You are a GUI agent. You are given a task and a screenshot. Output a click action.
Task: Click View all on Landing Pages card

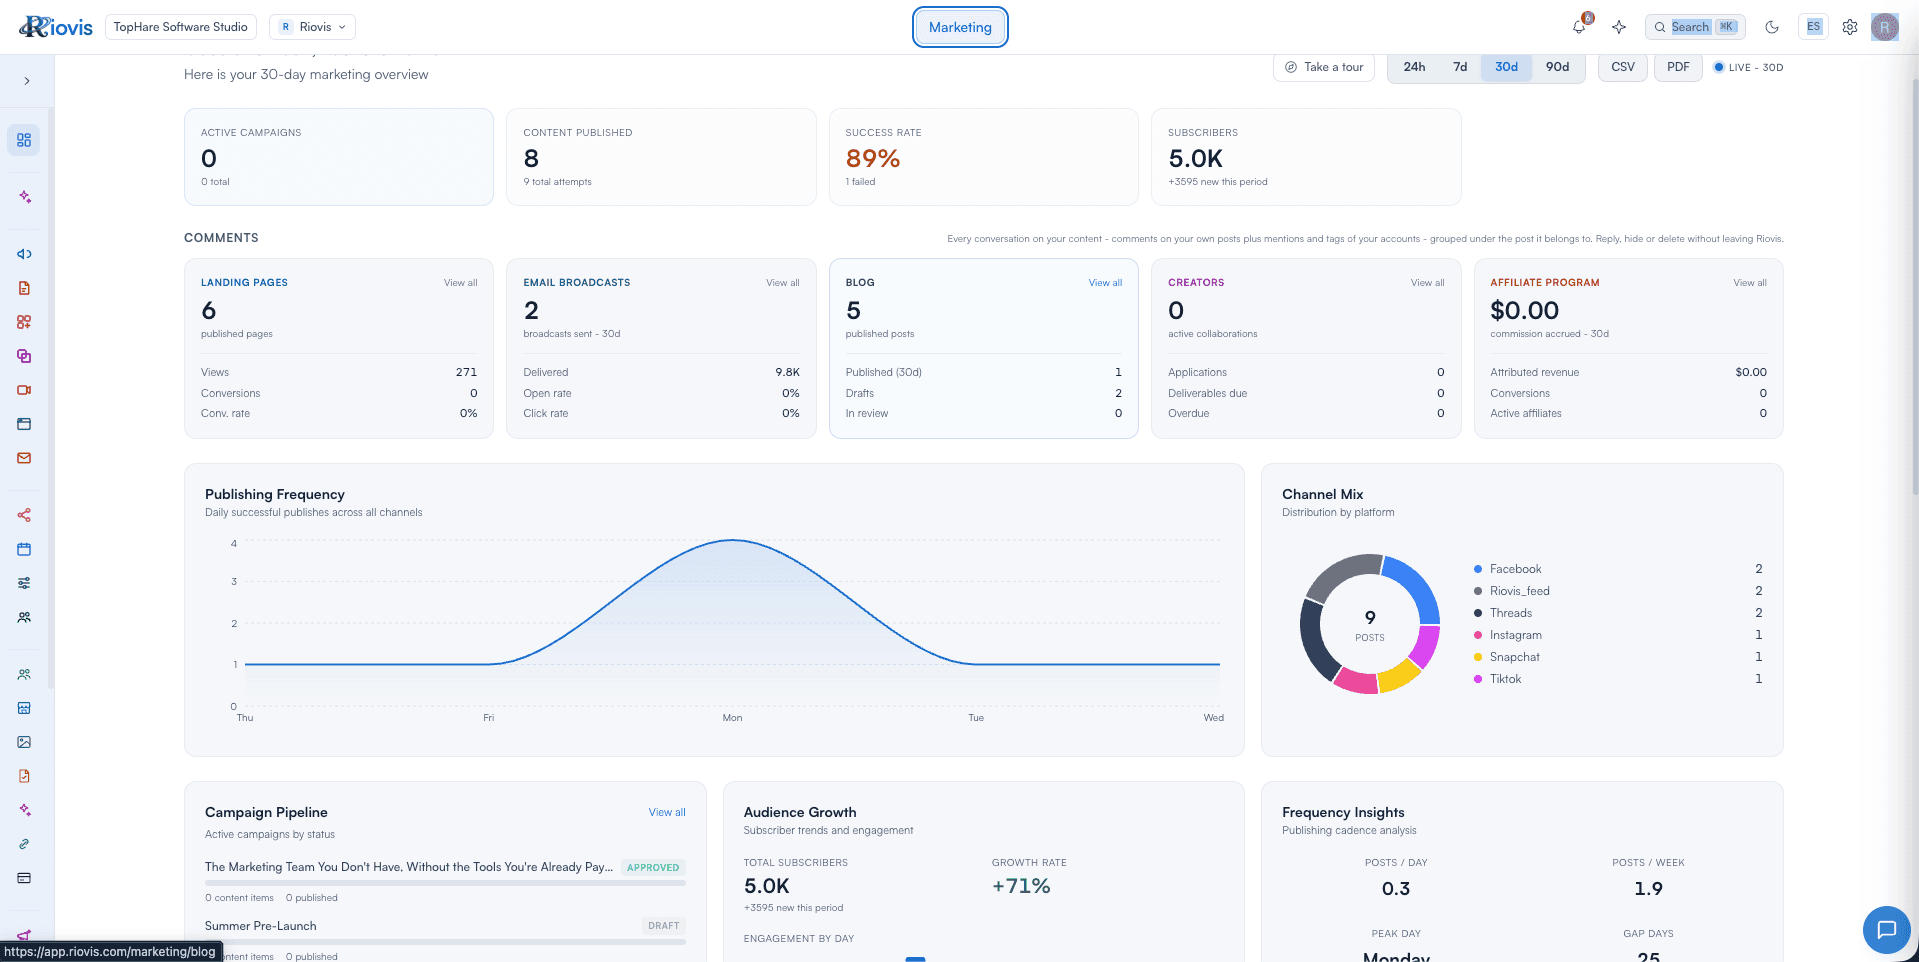point(461,283)
